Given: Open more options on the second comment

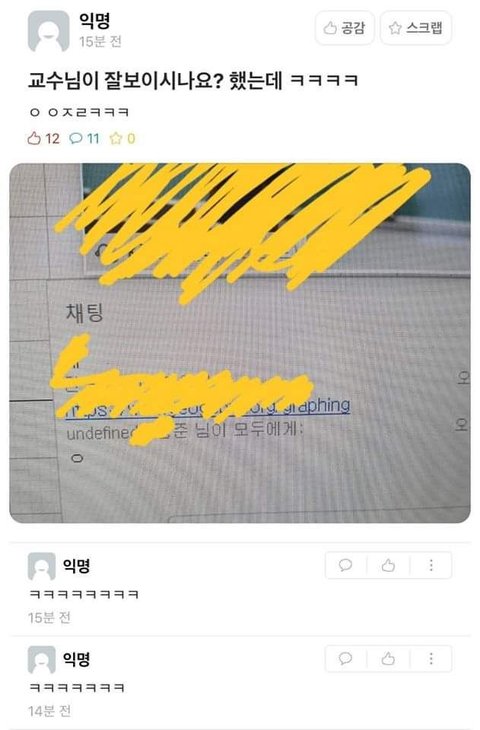Looking at the screenshot, I should point(431,658).
